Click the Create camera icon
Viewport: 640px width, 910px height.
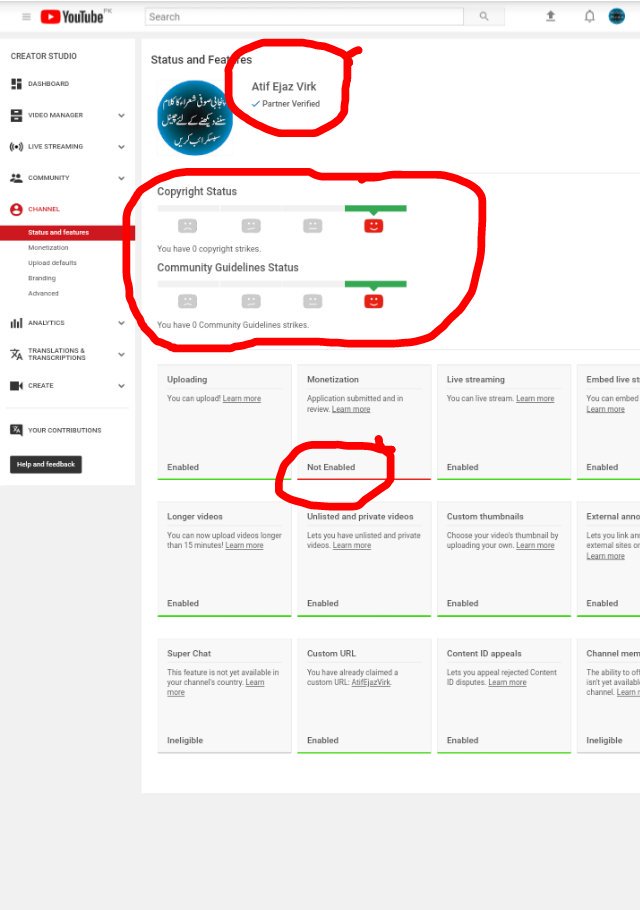(x=16, y=385)
